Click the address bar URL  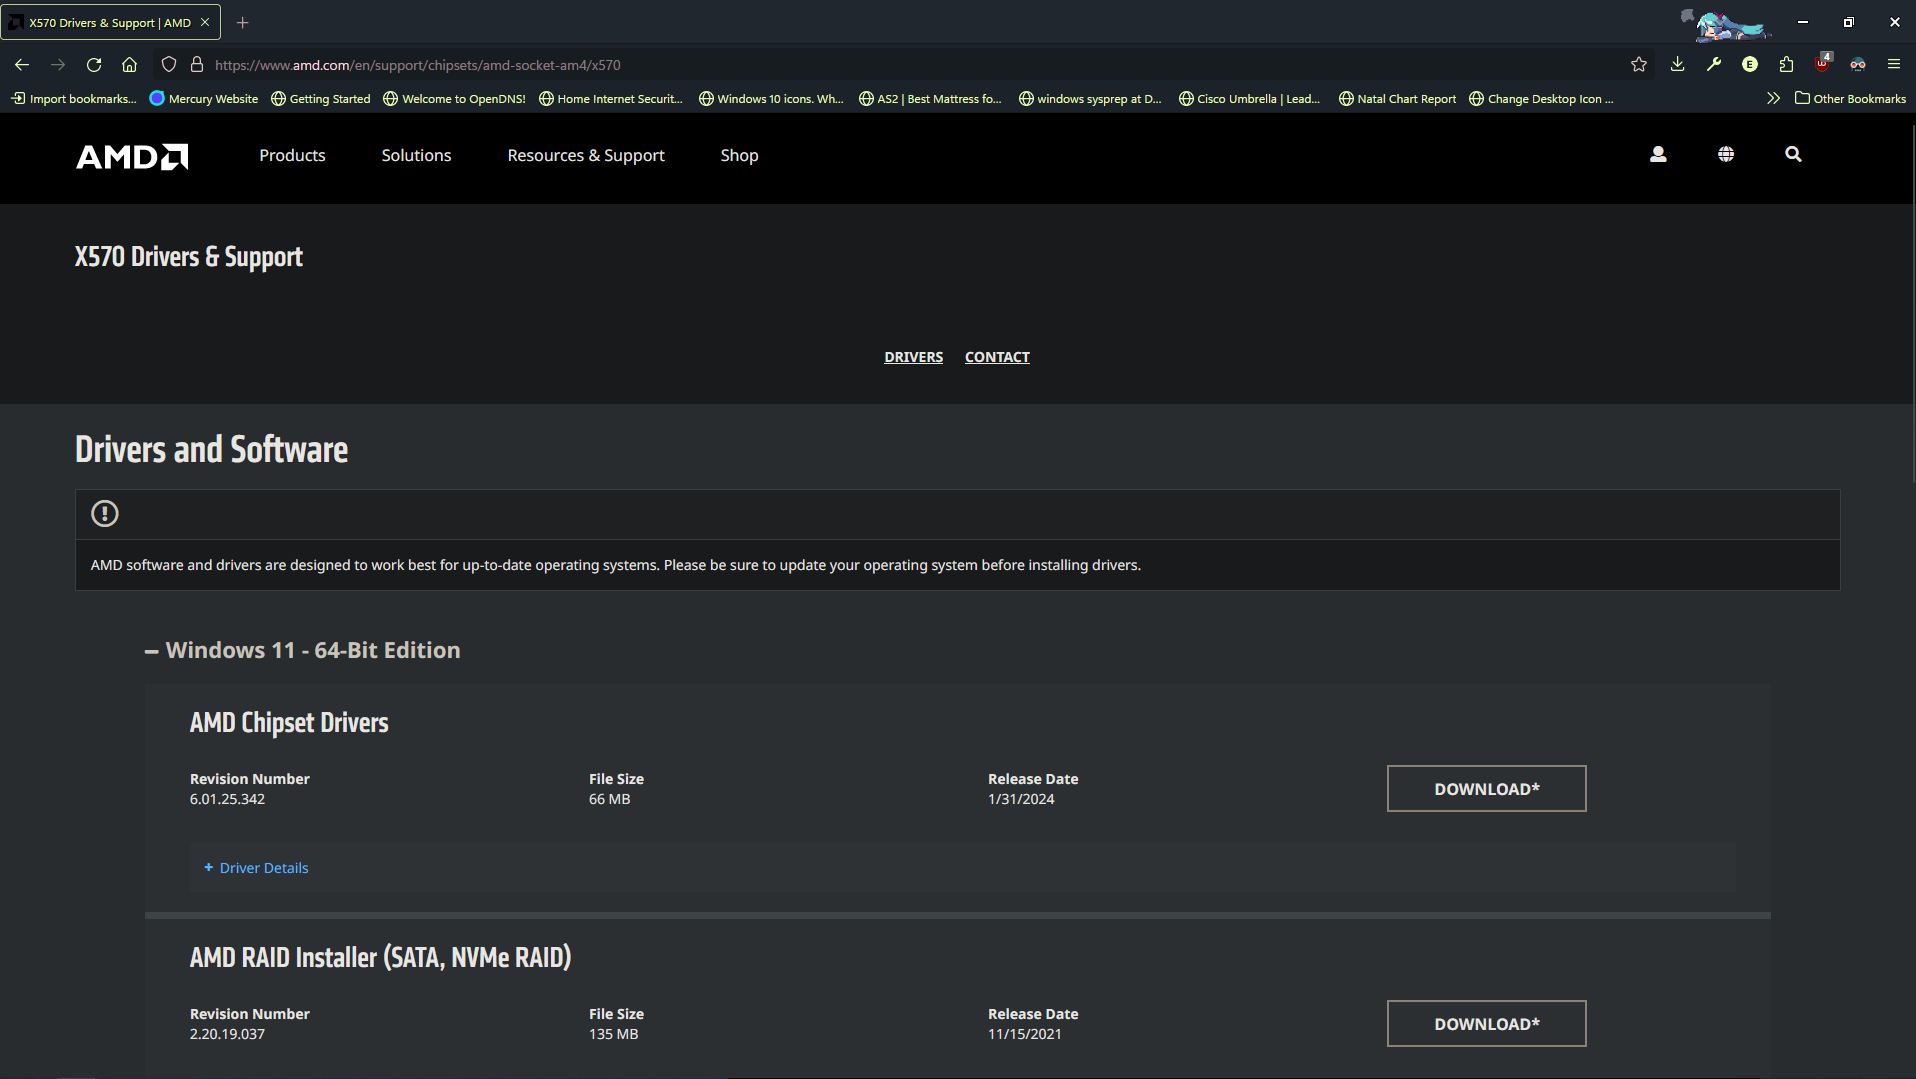tap(418, 65)
